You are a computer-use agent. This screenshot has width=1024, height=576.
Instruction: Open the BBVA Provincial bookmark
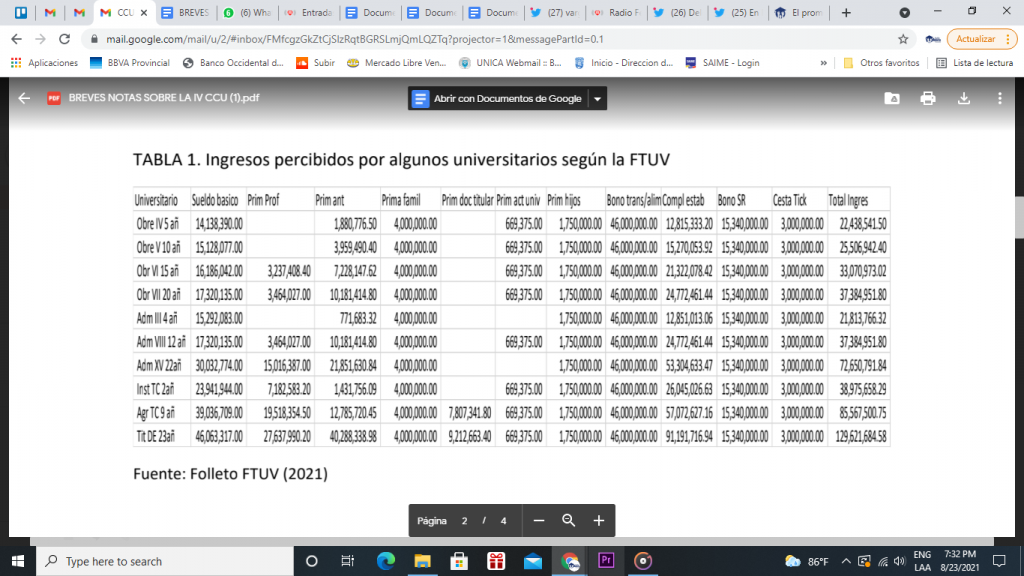click(x=127, y=62)
